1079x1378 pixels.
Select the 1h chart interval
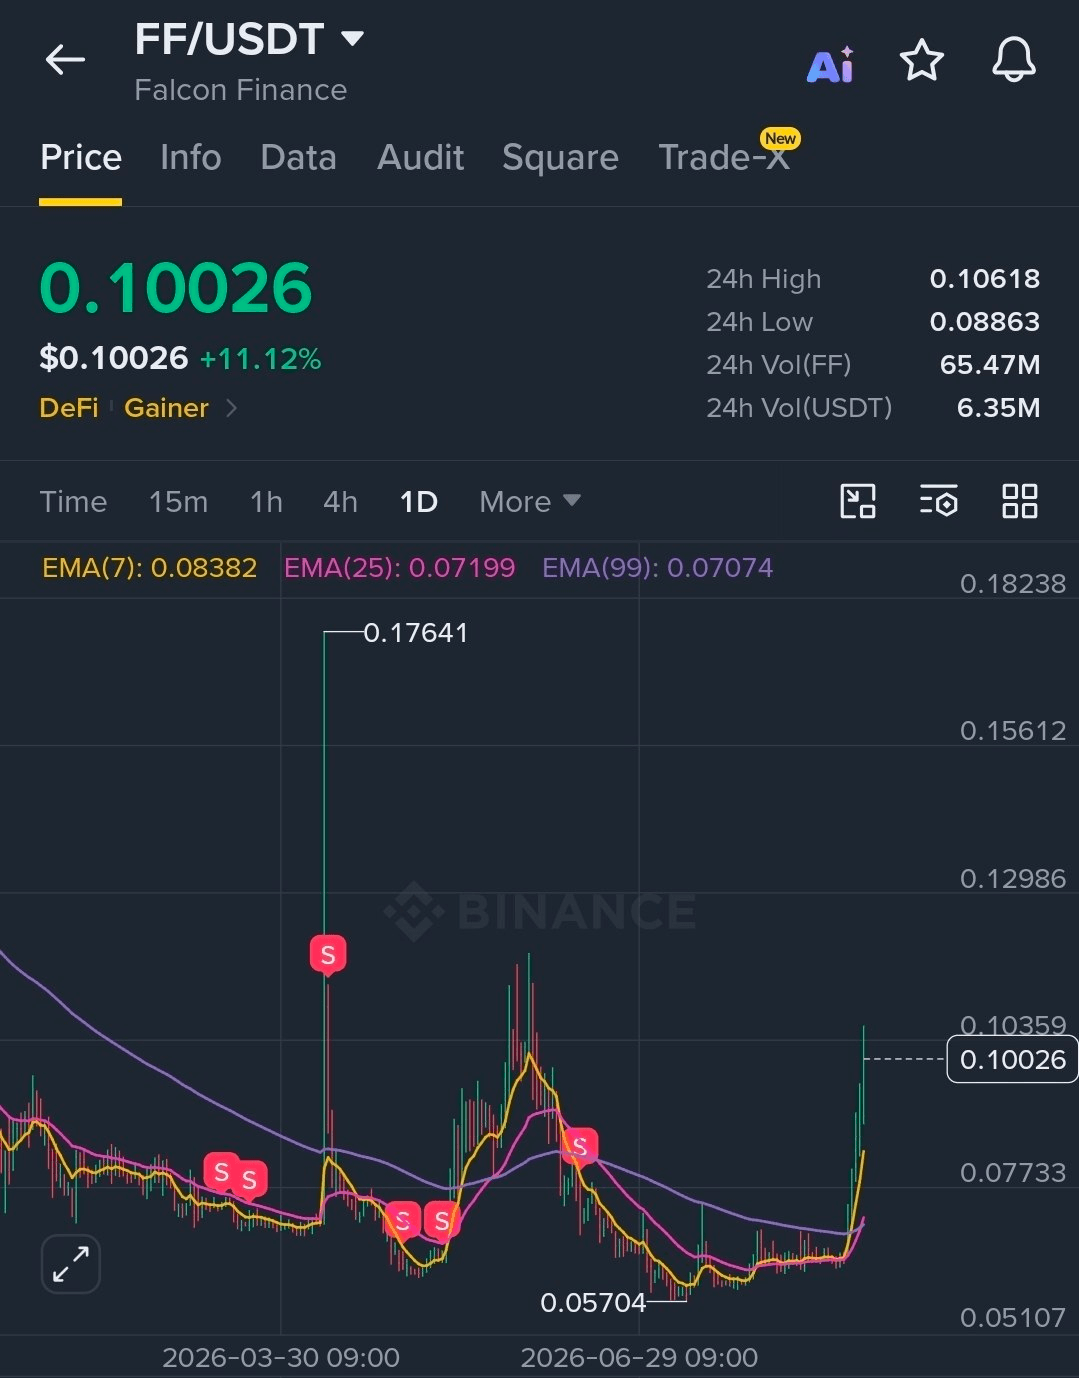[266, 501]
